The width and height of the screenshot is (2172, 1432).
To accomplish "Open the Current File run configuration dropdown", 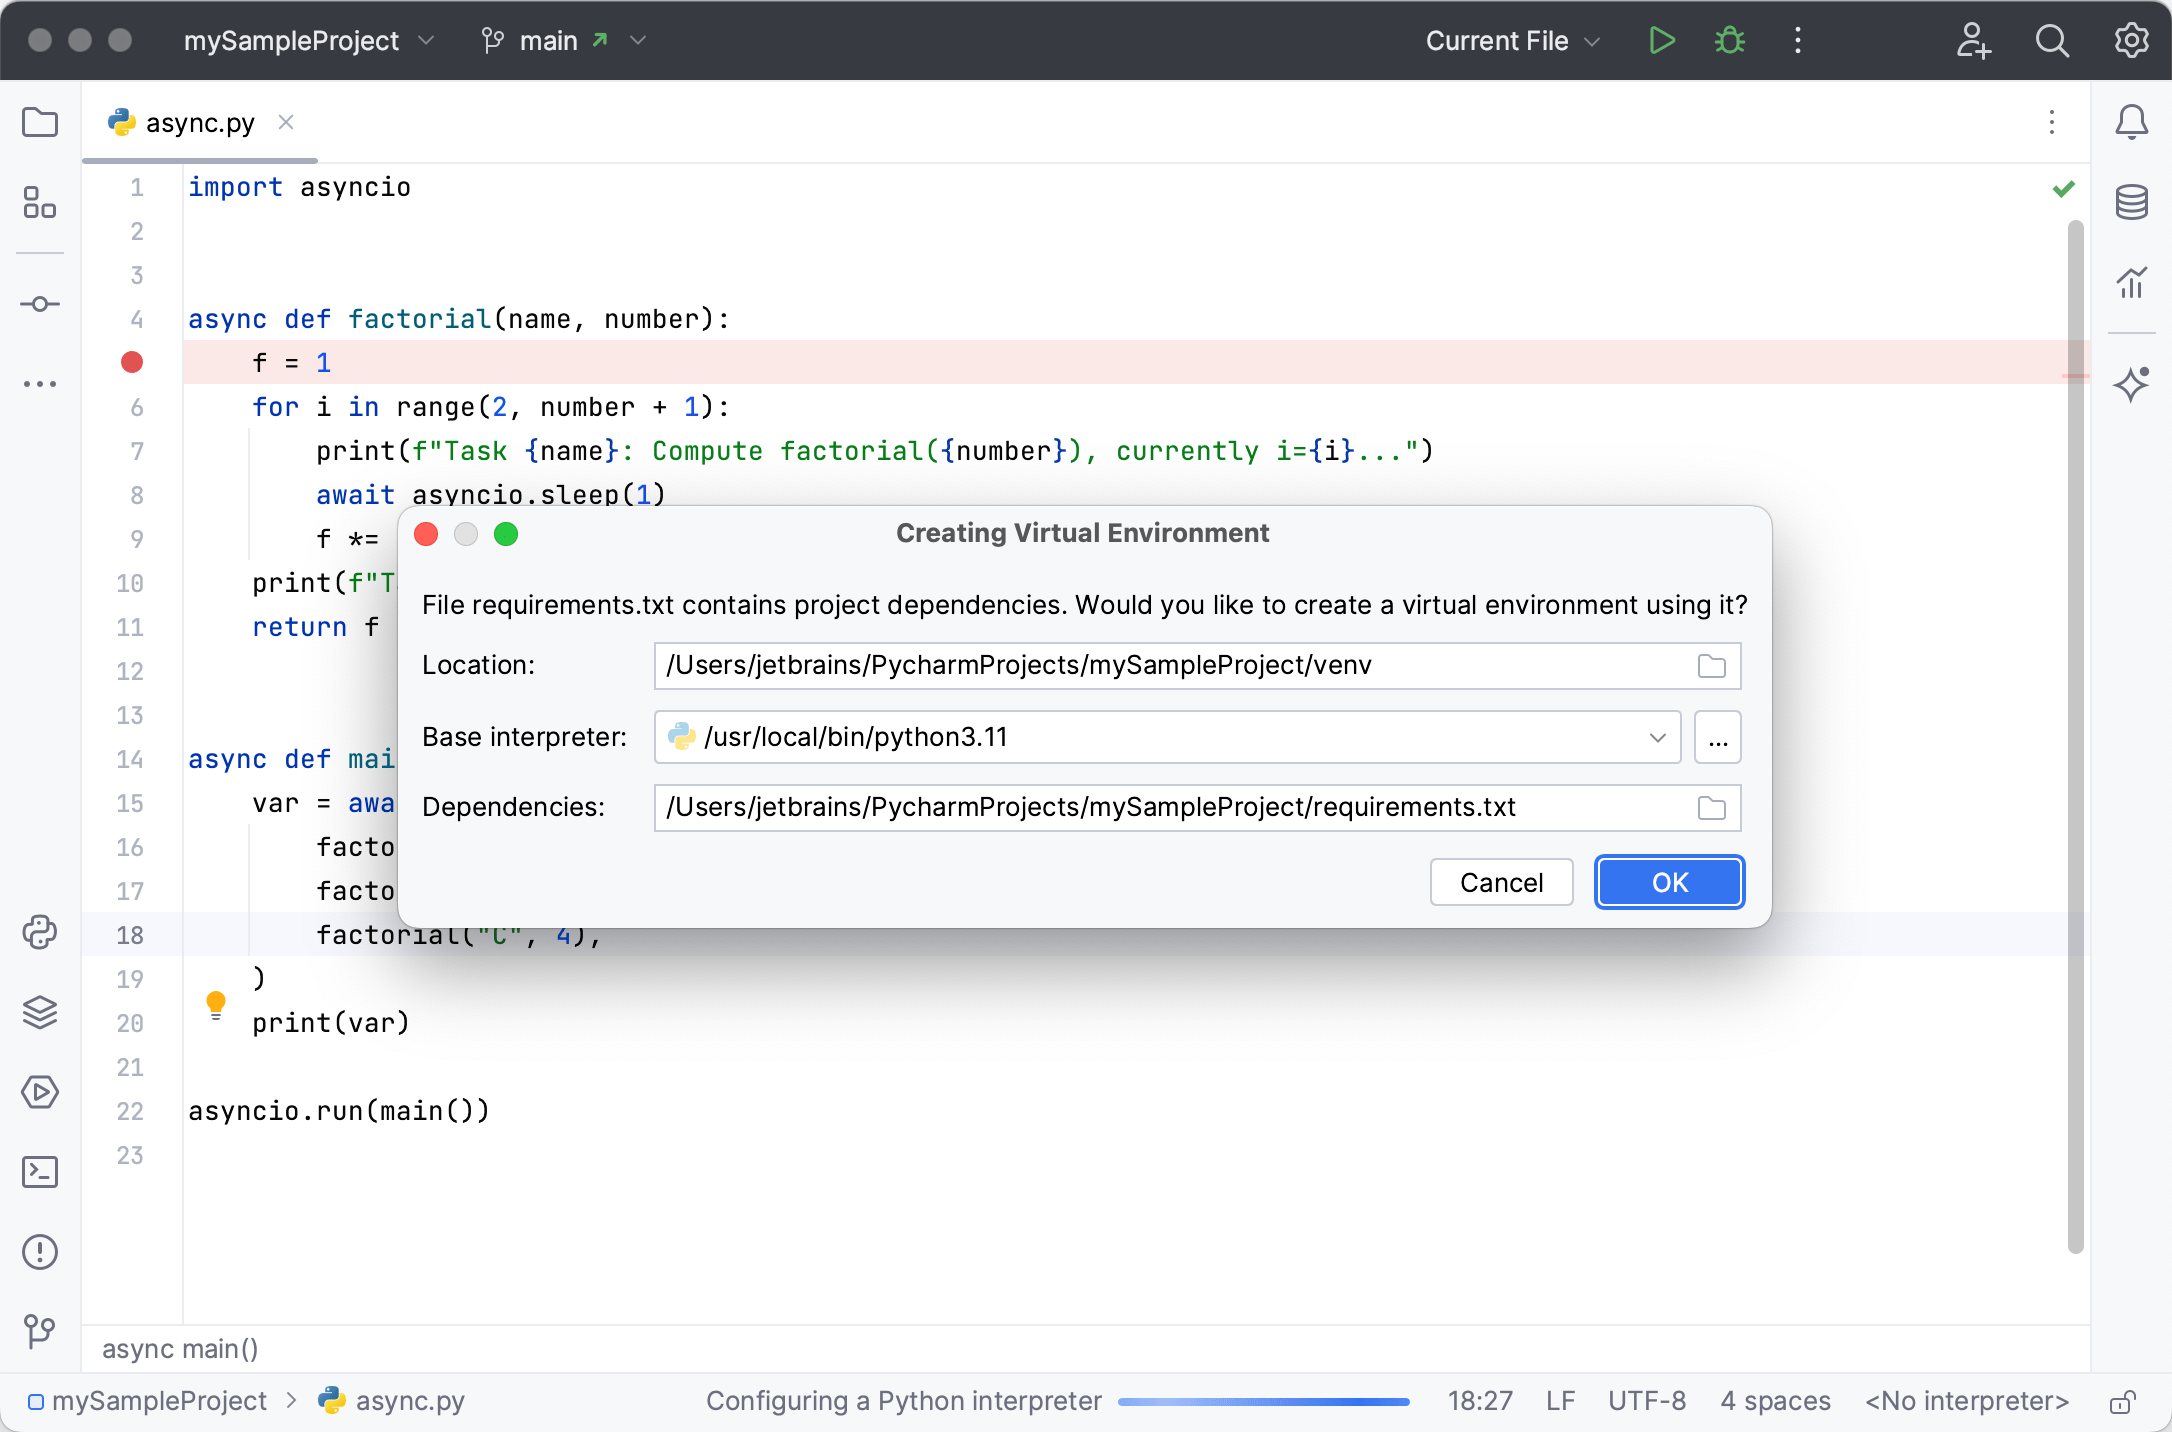I will point(1512,41).
